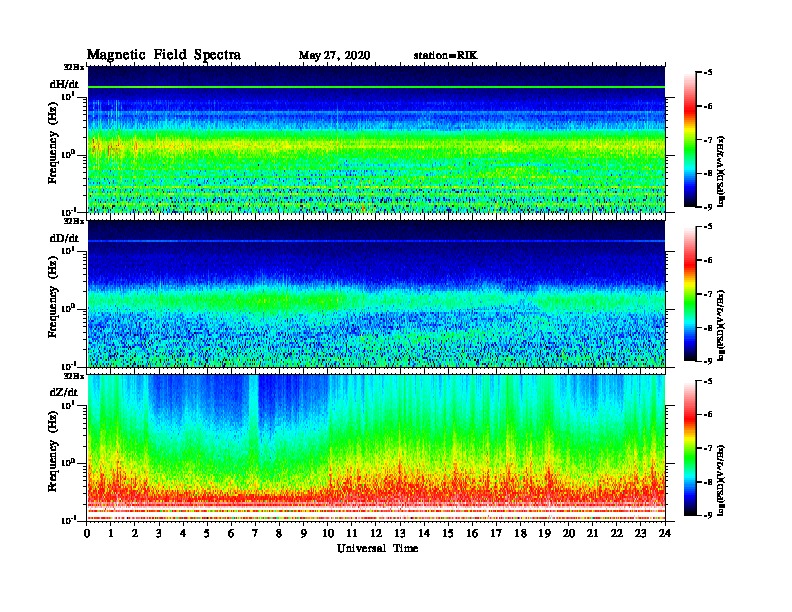The width and height of the screenshot is (792, 612).
Task: Click hour tick label 22 on time axis
Action: (617, 533)
